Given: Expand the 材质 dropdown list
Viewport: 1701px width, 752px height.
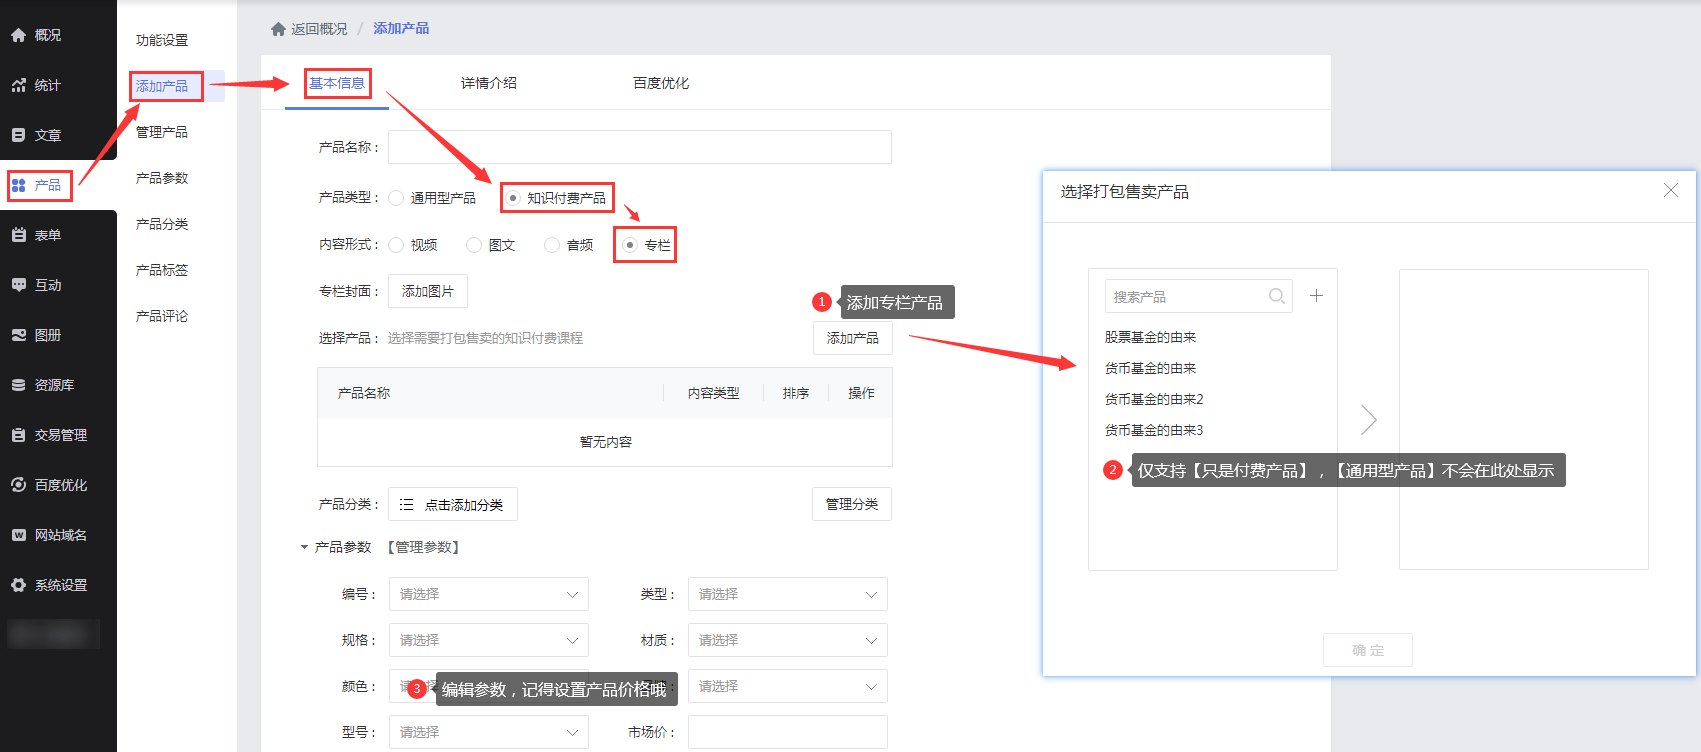Looking at the screenshot, I should (787, 640).
